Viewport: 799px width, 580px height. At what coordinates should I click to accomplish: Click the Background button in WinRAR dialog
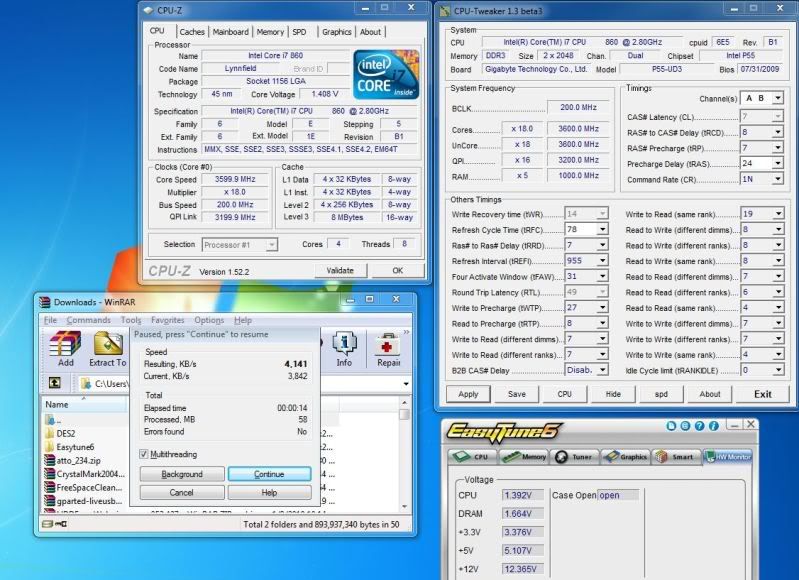182,474
